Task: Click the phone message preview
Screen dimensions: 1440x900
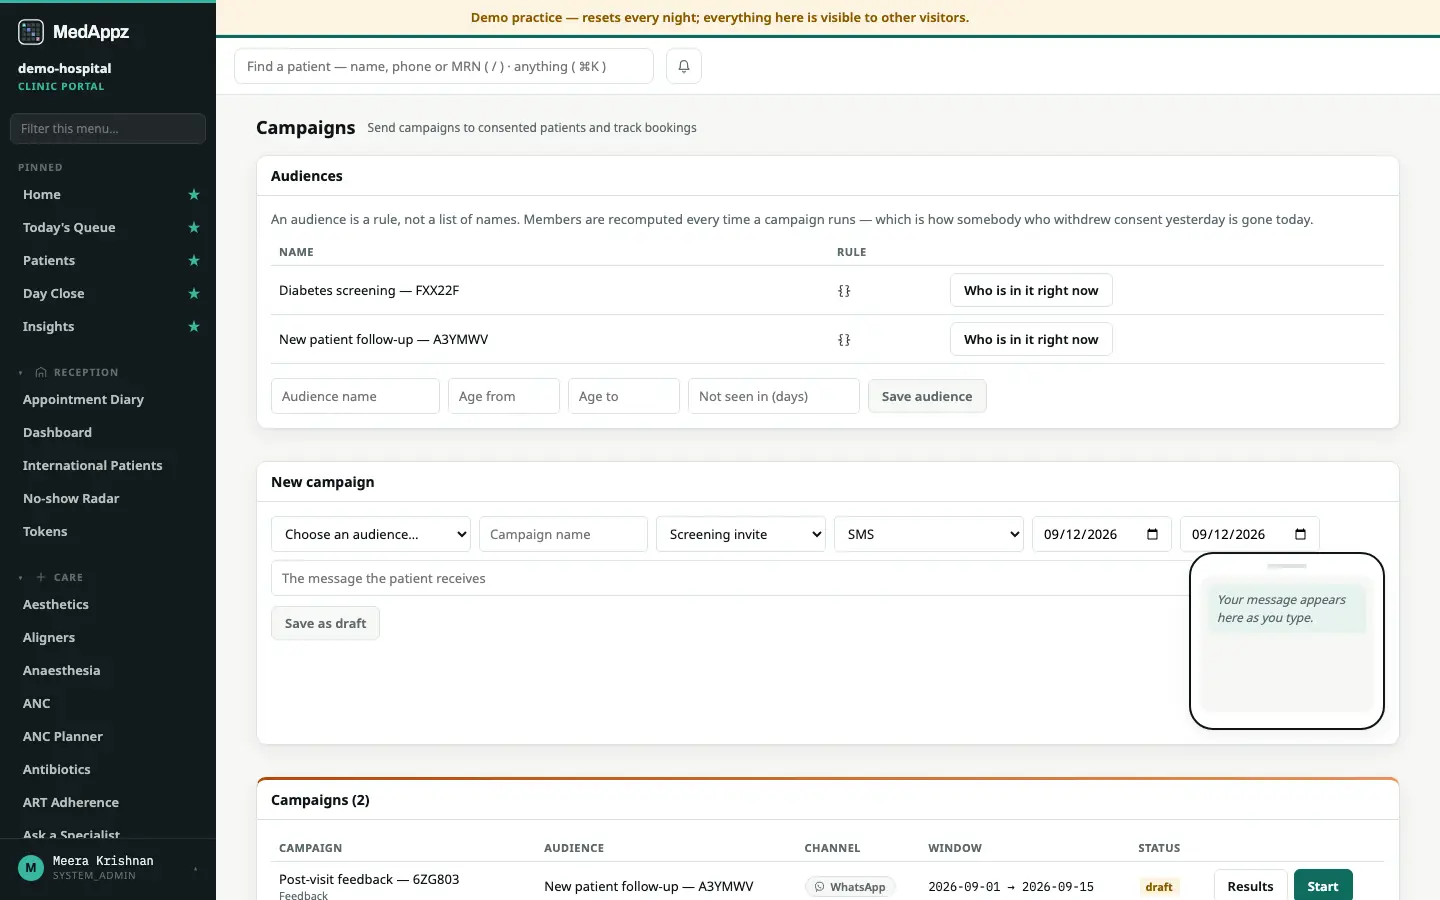Action: (1287, 641)
